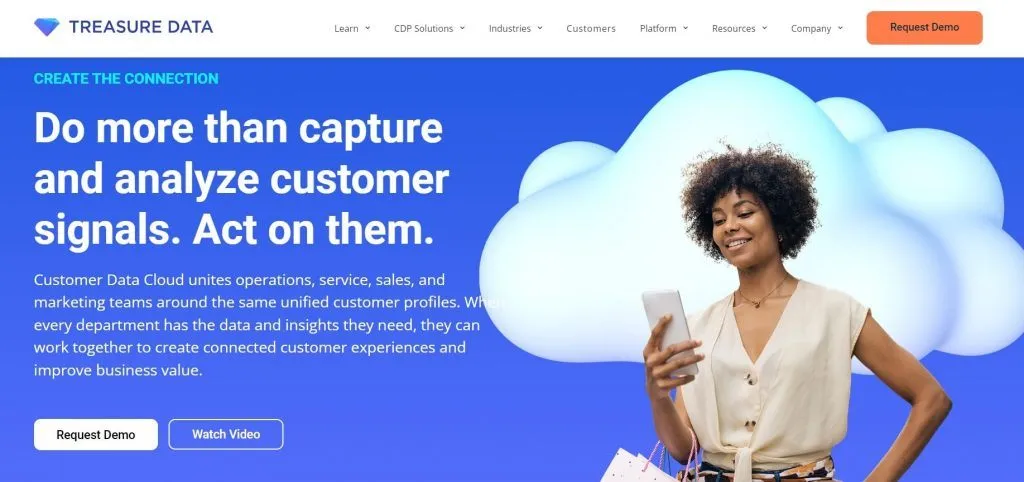Go to the Customers page
Image resolution: width=1024 pixels, height=482 pixels.
[591, 28]
